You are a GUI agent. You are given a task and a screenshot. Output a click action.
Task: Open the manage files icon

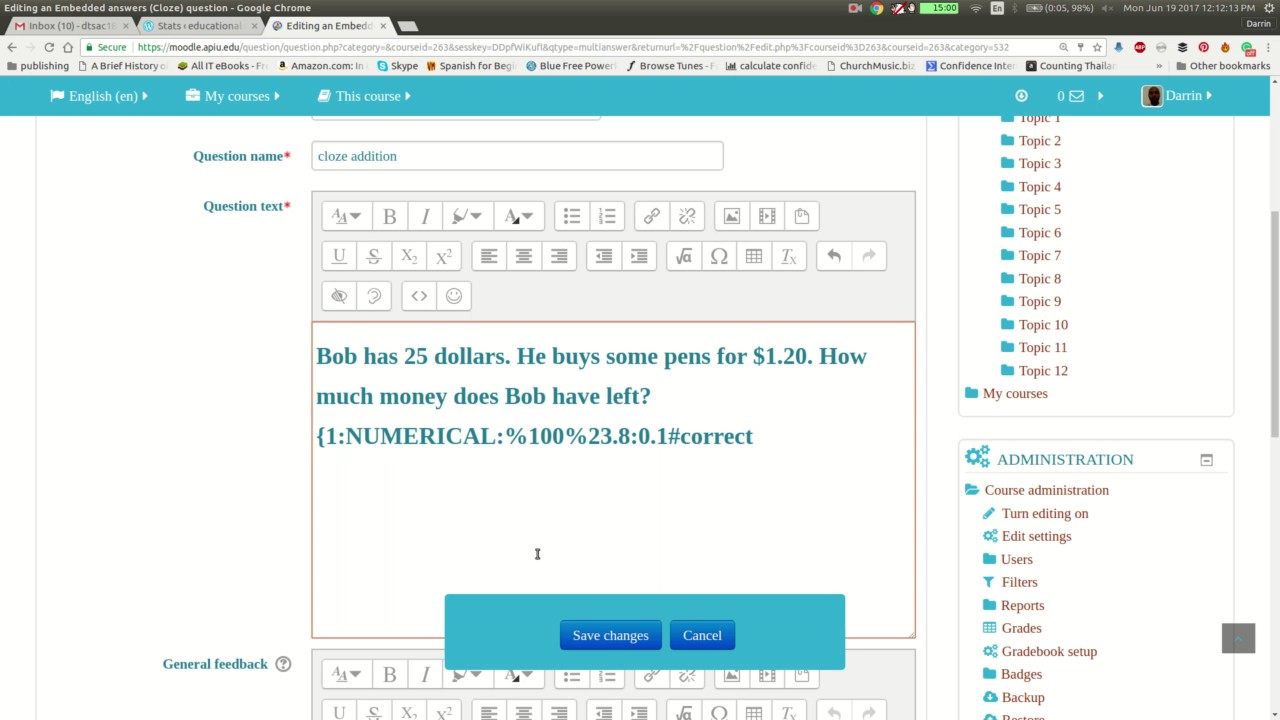(x=802, y=216)
